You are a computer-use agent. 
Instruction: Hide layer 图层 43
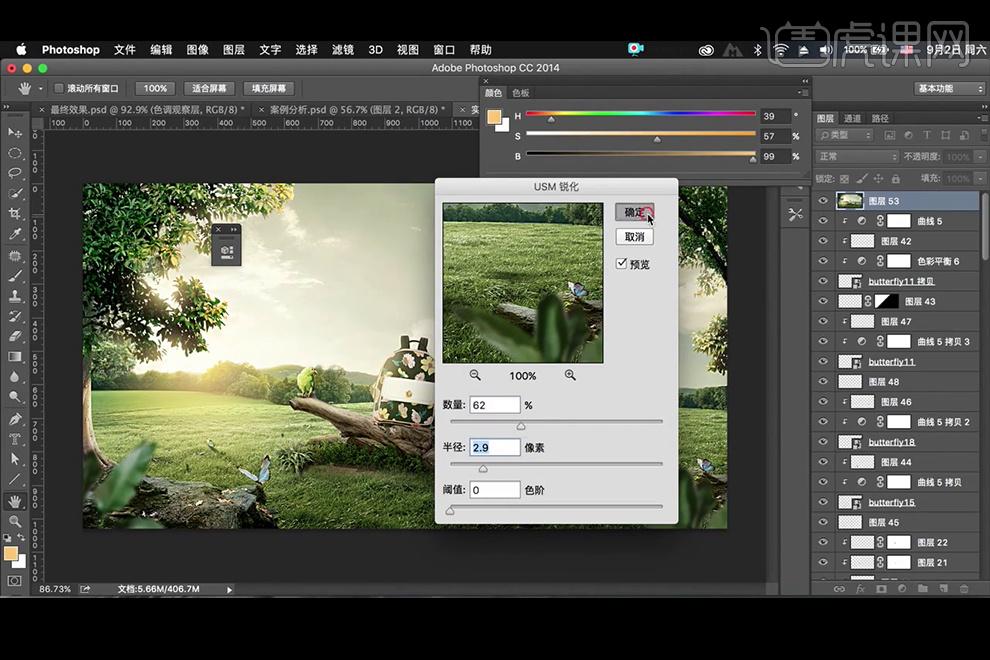[x=823, y=301]
